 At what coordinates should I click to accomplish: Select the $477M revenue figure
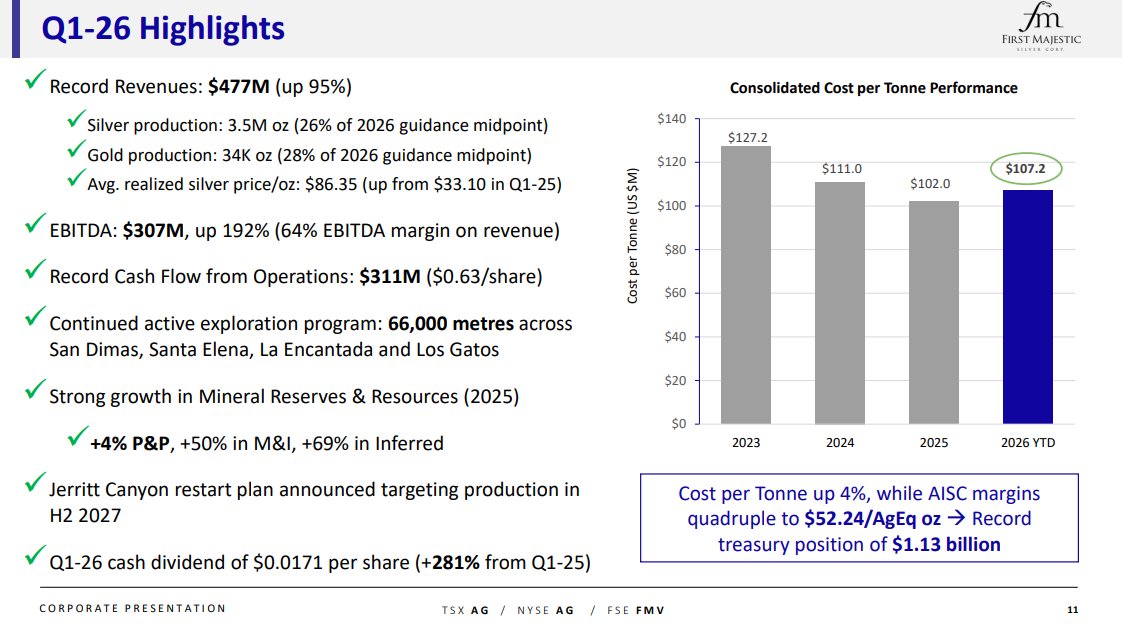click(x=239, y=87)
